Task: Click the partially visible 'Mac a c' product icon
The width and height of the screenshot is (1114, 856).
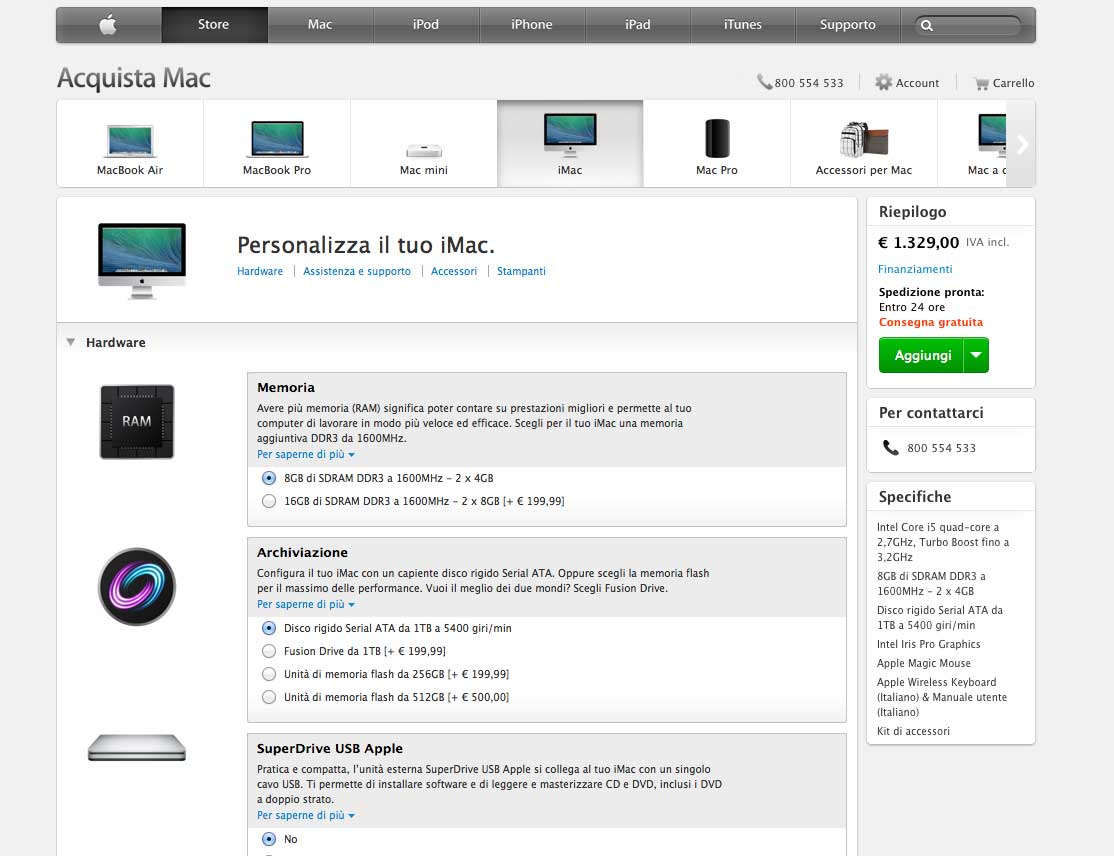Action: click(x=992, y=134)
